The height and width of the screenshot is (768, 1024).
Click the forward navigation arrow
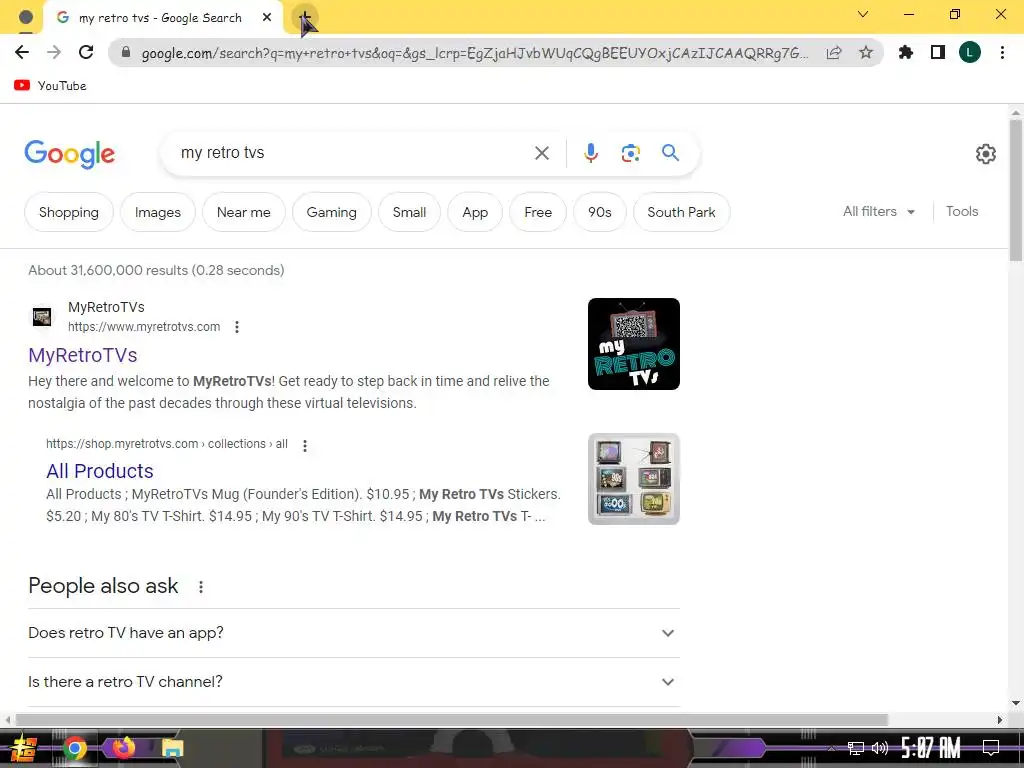click(54, 52)
